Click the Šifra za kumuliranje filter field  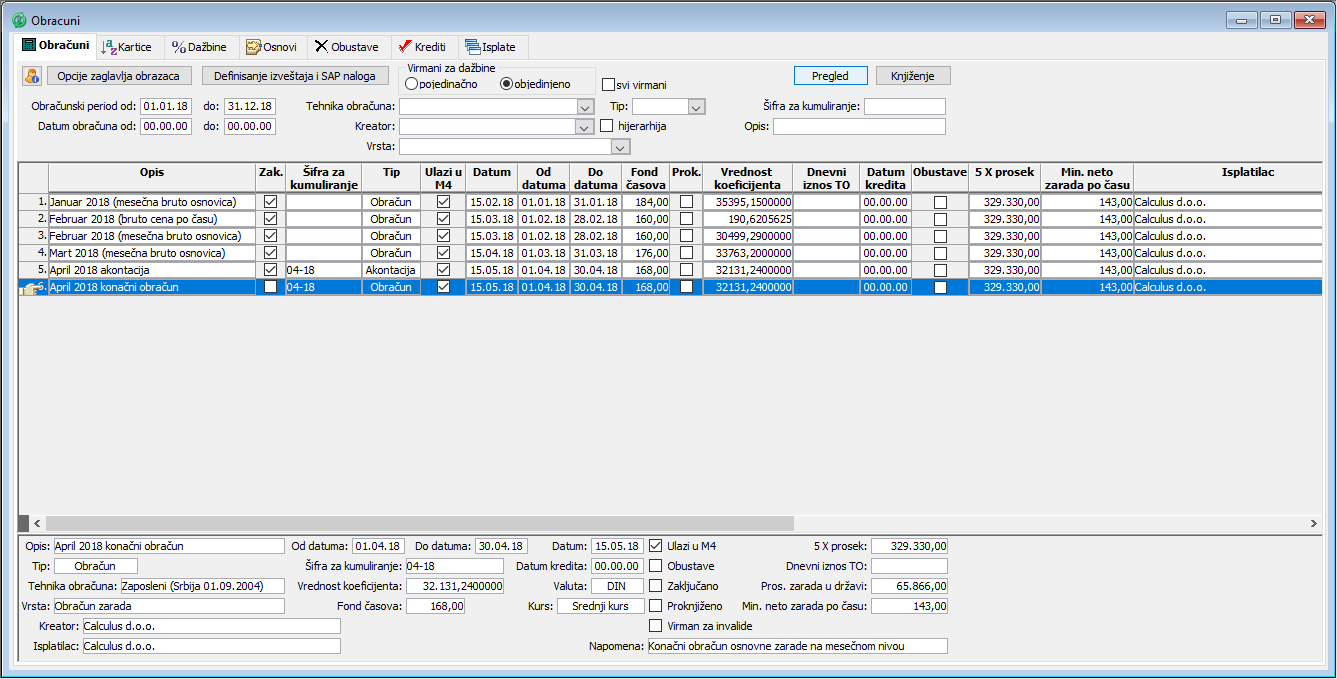click(x=904, y=106)
